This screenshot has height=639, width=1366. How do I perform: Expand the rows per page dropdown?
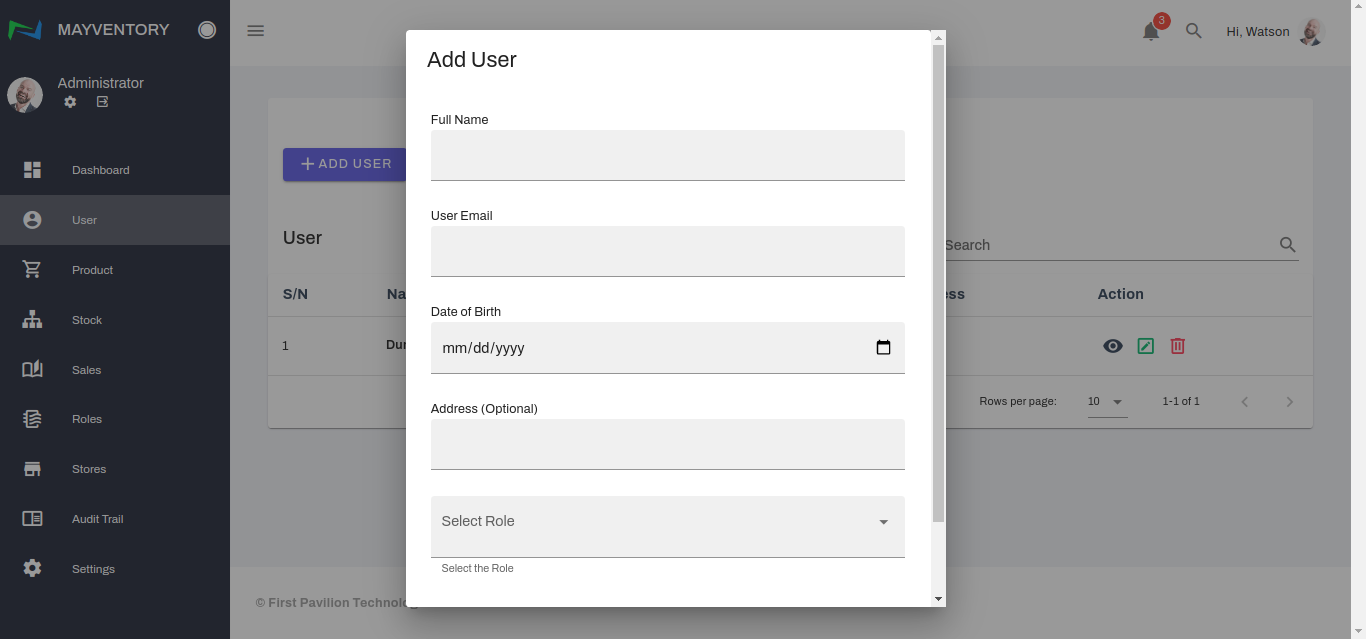[1107, 402]
